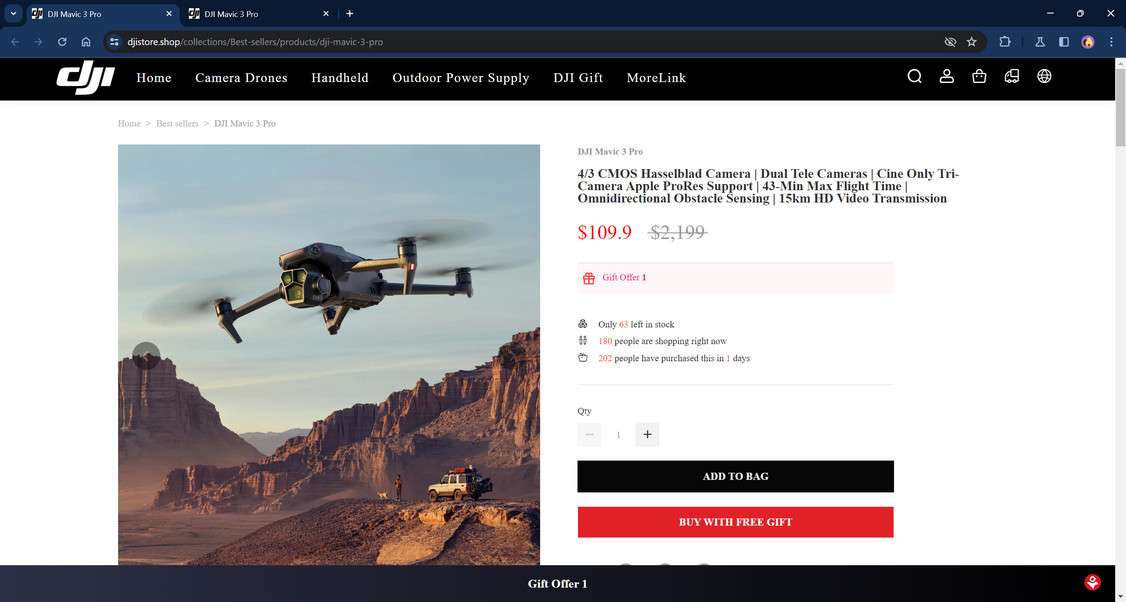Select the first DJI Mavic 3 Pro tab
Image resolution: width=1126 pixels, height=602 pixels.
pyautogui.click(x=101, y=14)
